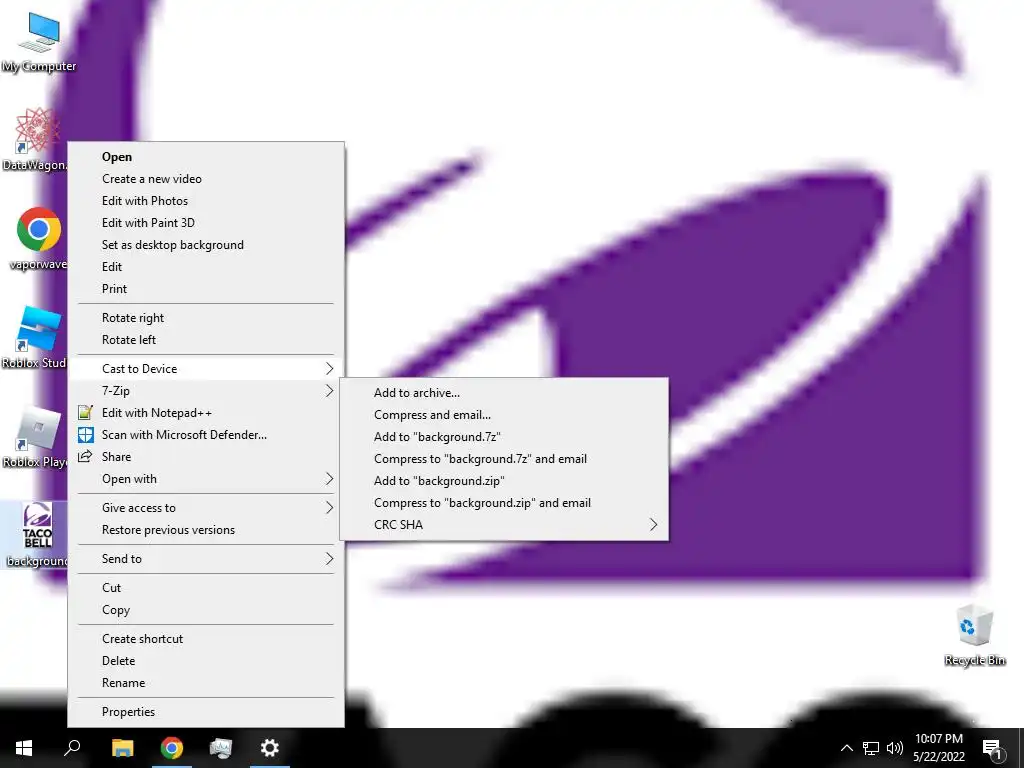Image resolution: width=1024 pixels, height=768 pixels.
Task: Open File Explorer from the taskbar
Action: [122, 748]
